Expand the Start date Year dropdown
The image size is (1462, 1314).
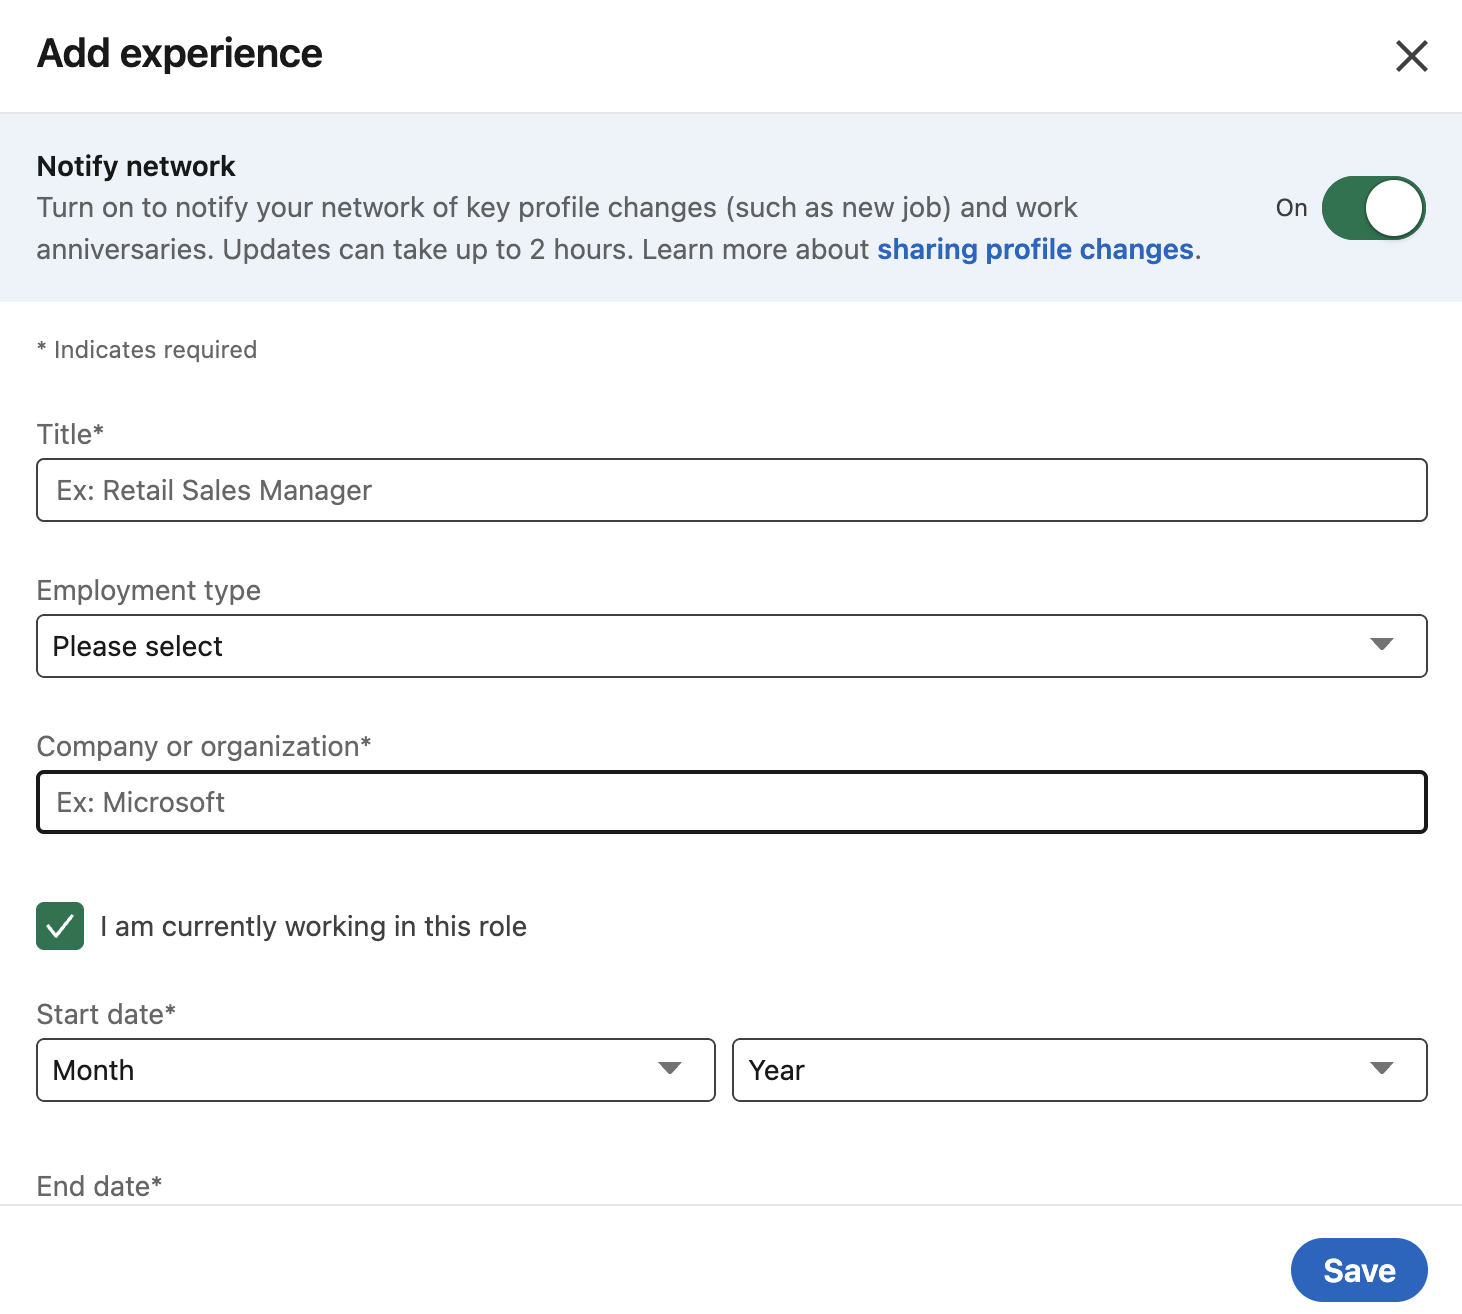pos(1079,1070)
